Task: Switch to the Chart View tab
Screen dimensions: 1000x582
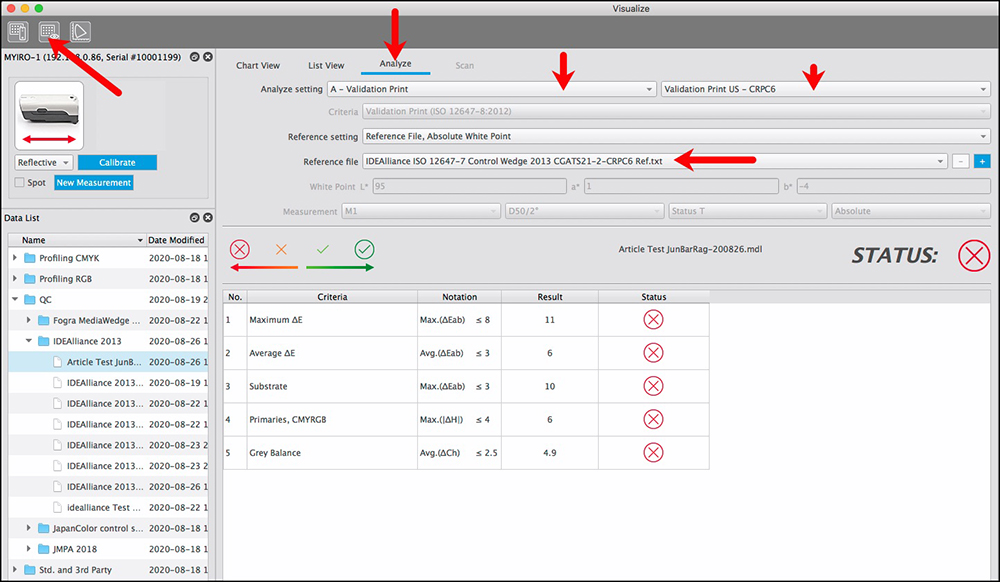Action: pyautogui.click(x=258, y=66)
